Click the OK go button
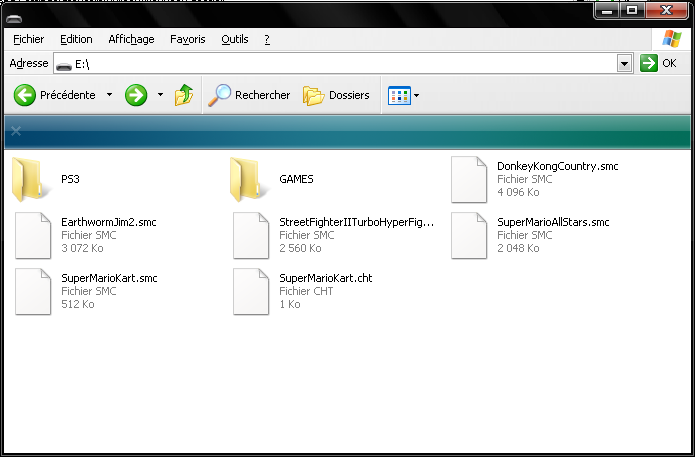695x457 pixels. (658, 63)
